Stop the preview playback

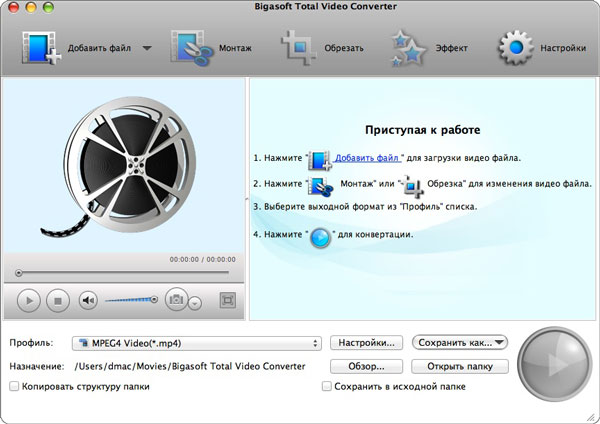click(x=58, y=301)
